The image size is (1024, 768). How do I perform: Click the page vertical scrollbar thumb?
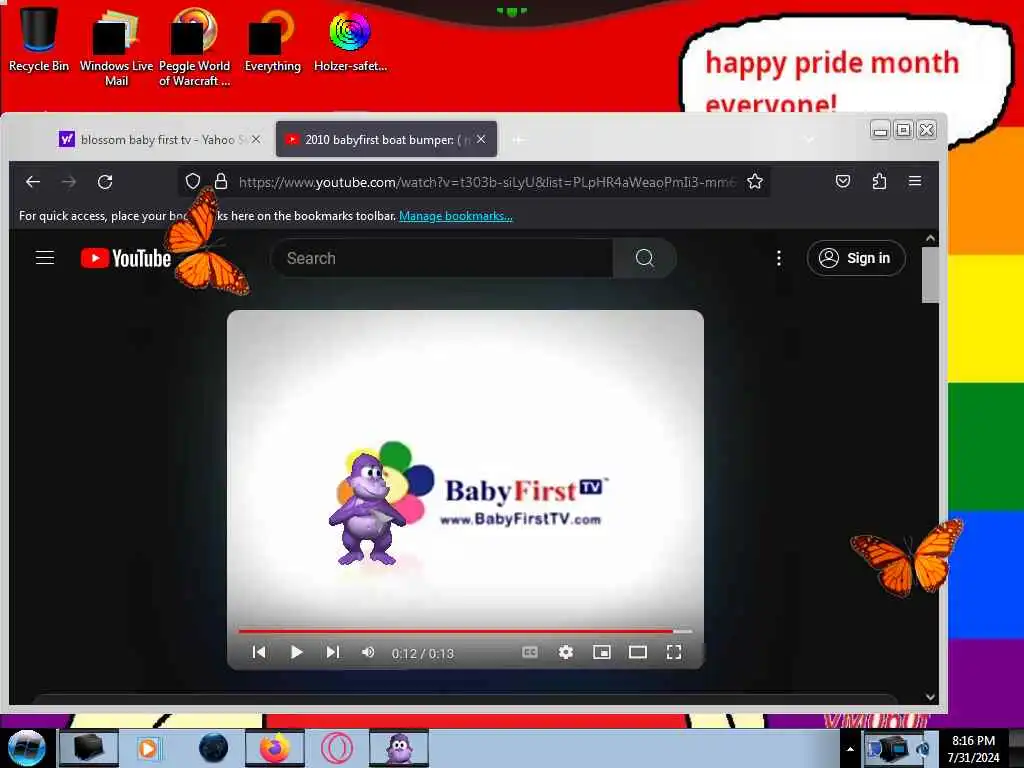(930, 276)
